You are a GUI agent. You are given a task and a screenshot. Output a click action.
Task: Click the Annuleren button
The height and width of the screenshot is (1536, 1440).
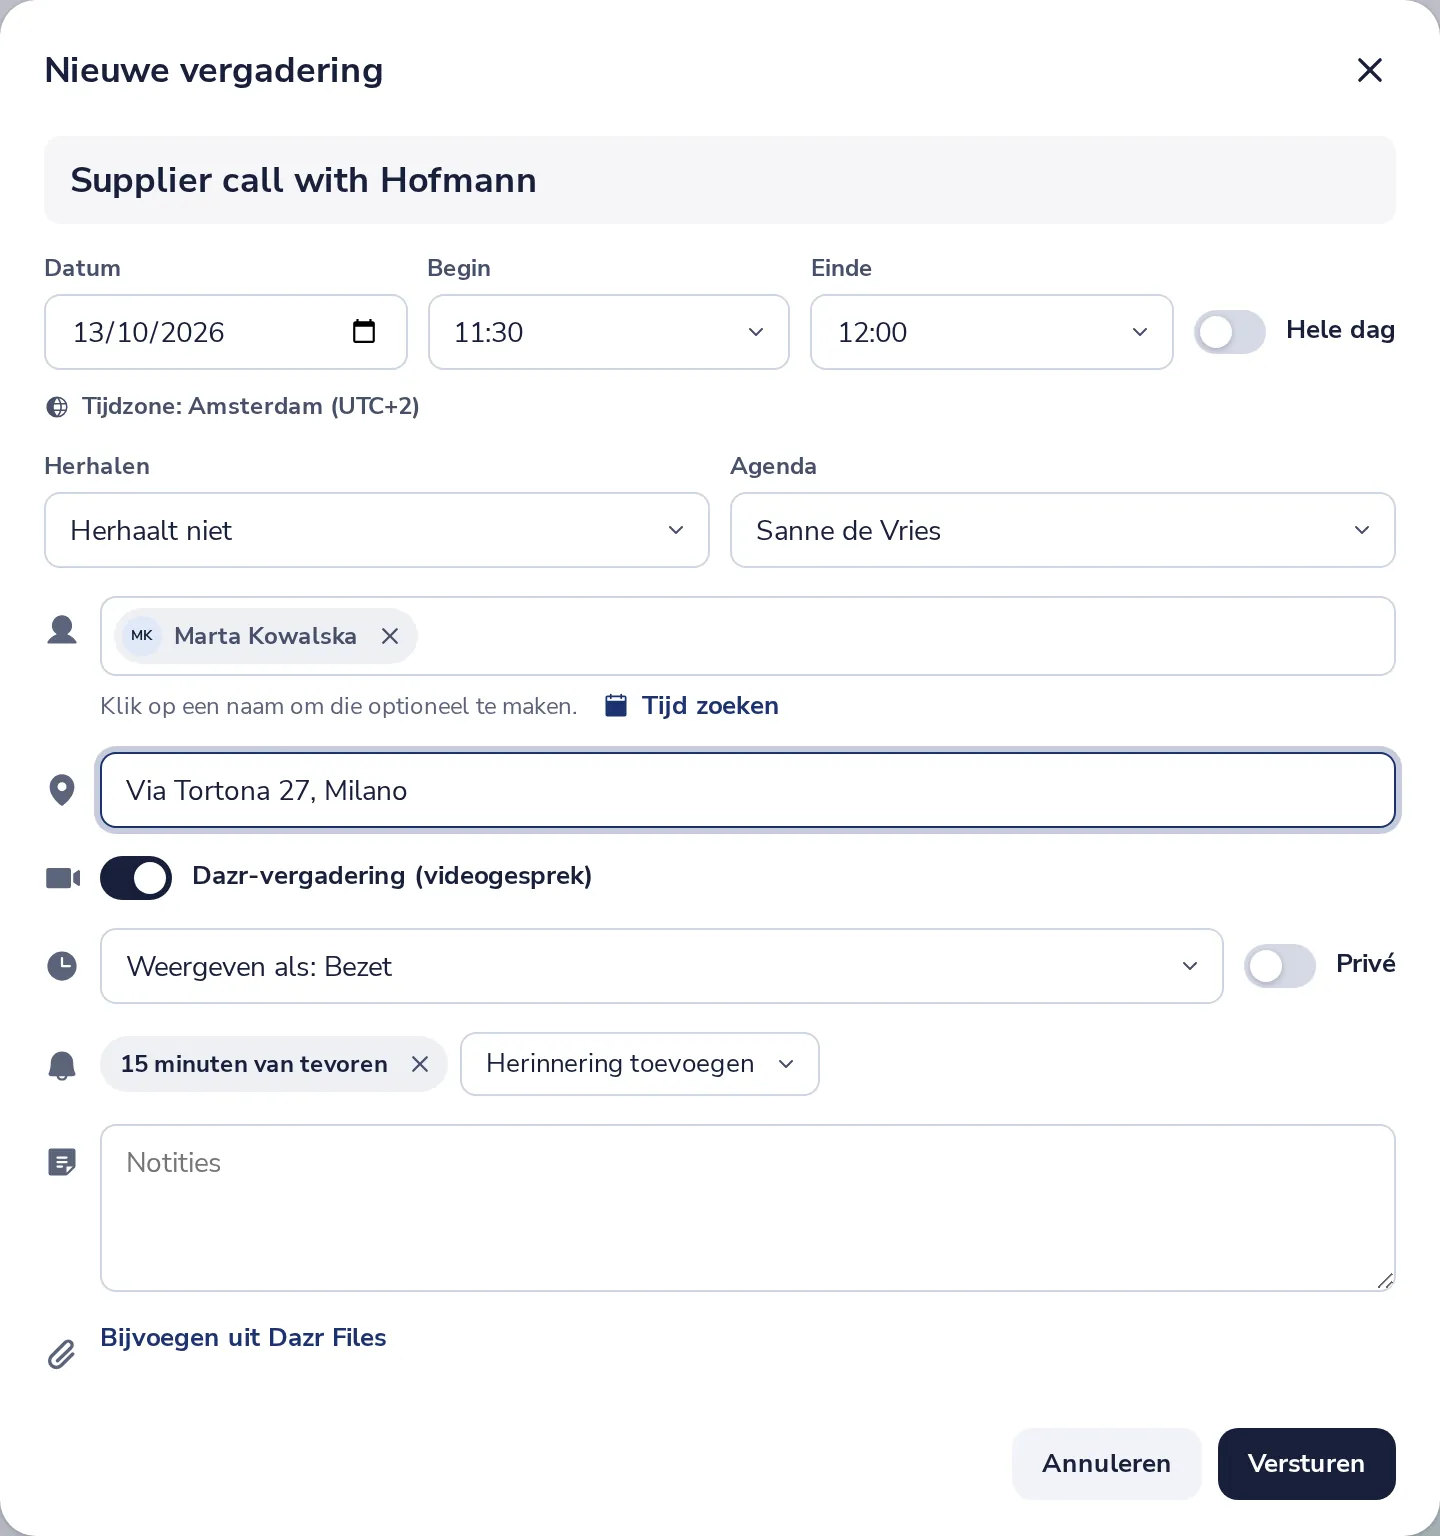click(x=1106, y=1464)
